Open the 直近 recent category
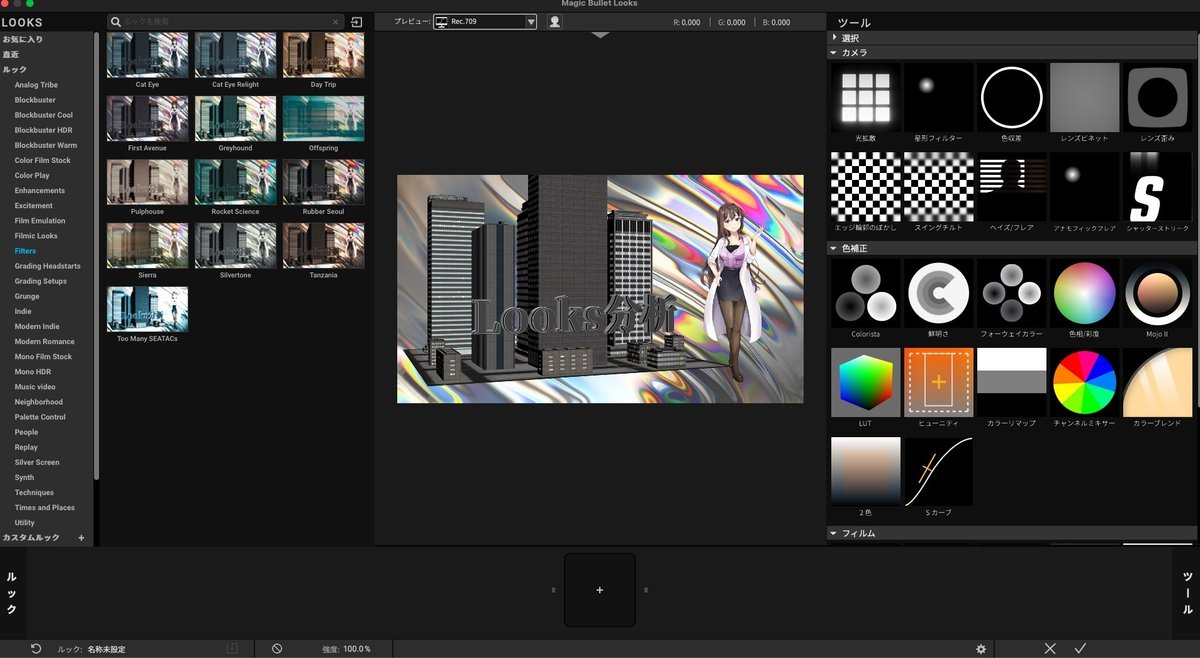Viewport: 1200px width, 658px height. click(11, 54)
